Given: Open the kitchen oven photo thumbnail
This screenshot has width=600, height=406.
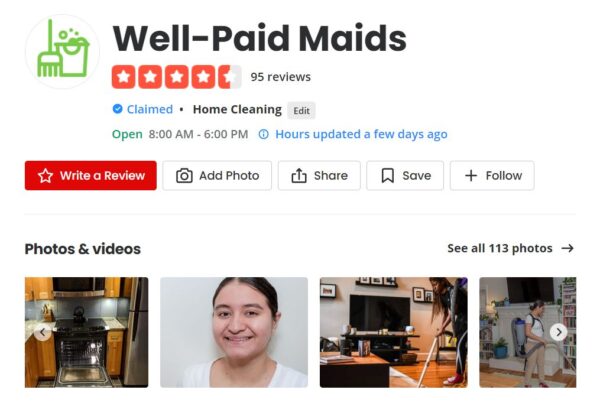Looking at the screenshot, I should [86, 332].
